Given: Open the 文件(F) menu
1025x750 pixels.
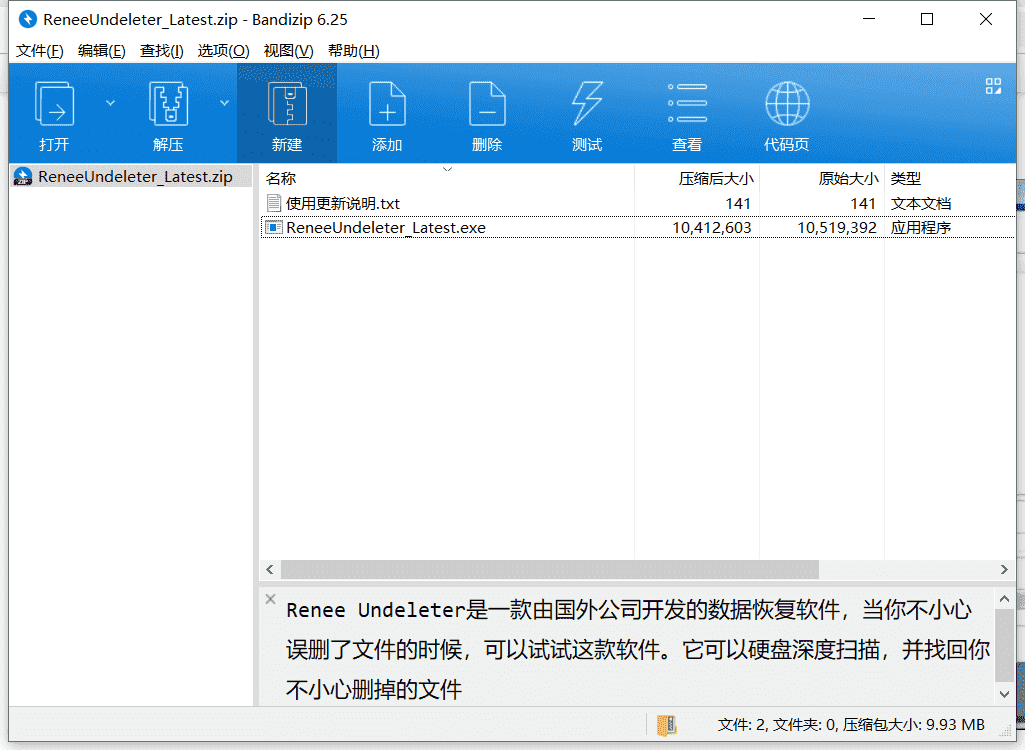Looking at the screenshot, I should [39, 51].
